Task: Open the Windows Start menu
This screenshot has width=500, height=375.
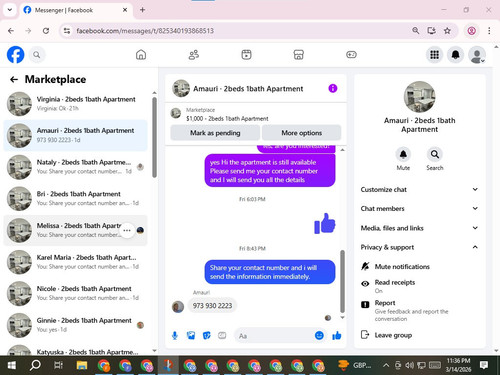Action: (x=12, y=366)
